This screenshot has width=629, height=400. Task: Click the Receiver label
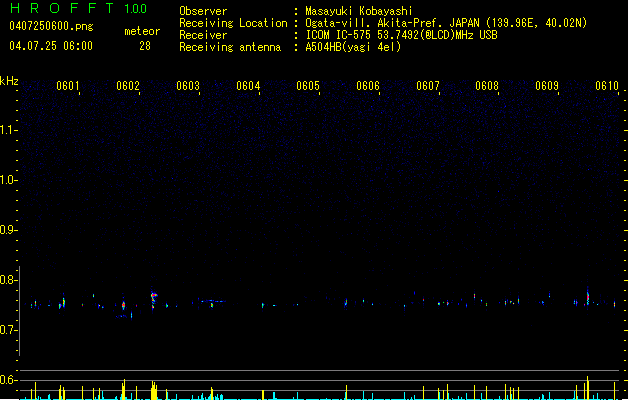(203, 35)
